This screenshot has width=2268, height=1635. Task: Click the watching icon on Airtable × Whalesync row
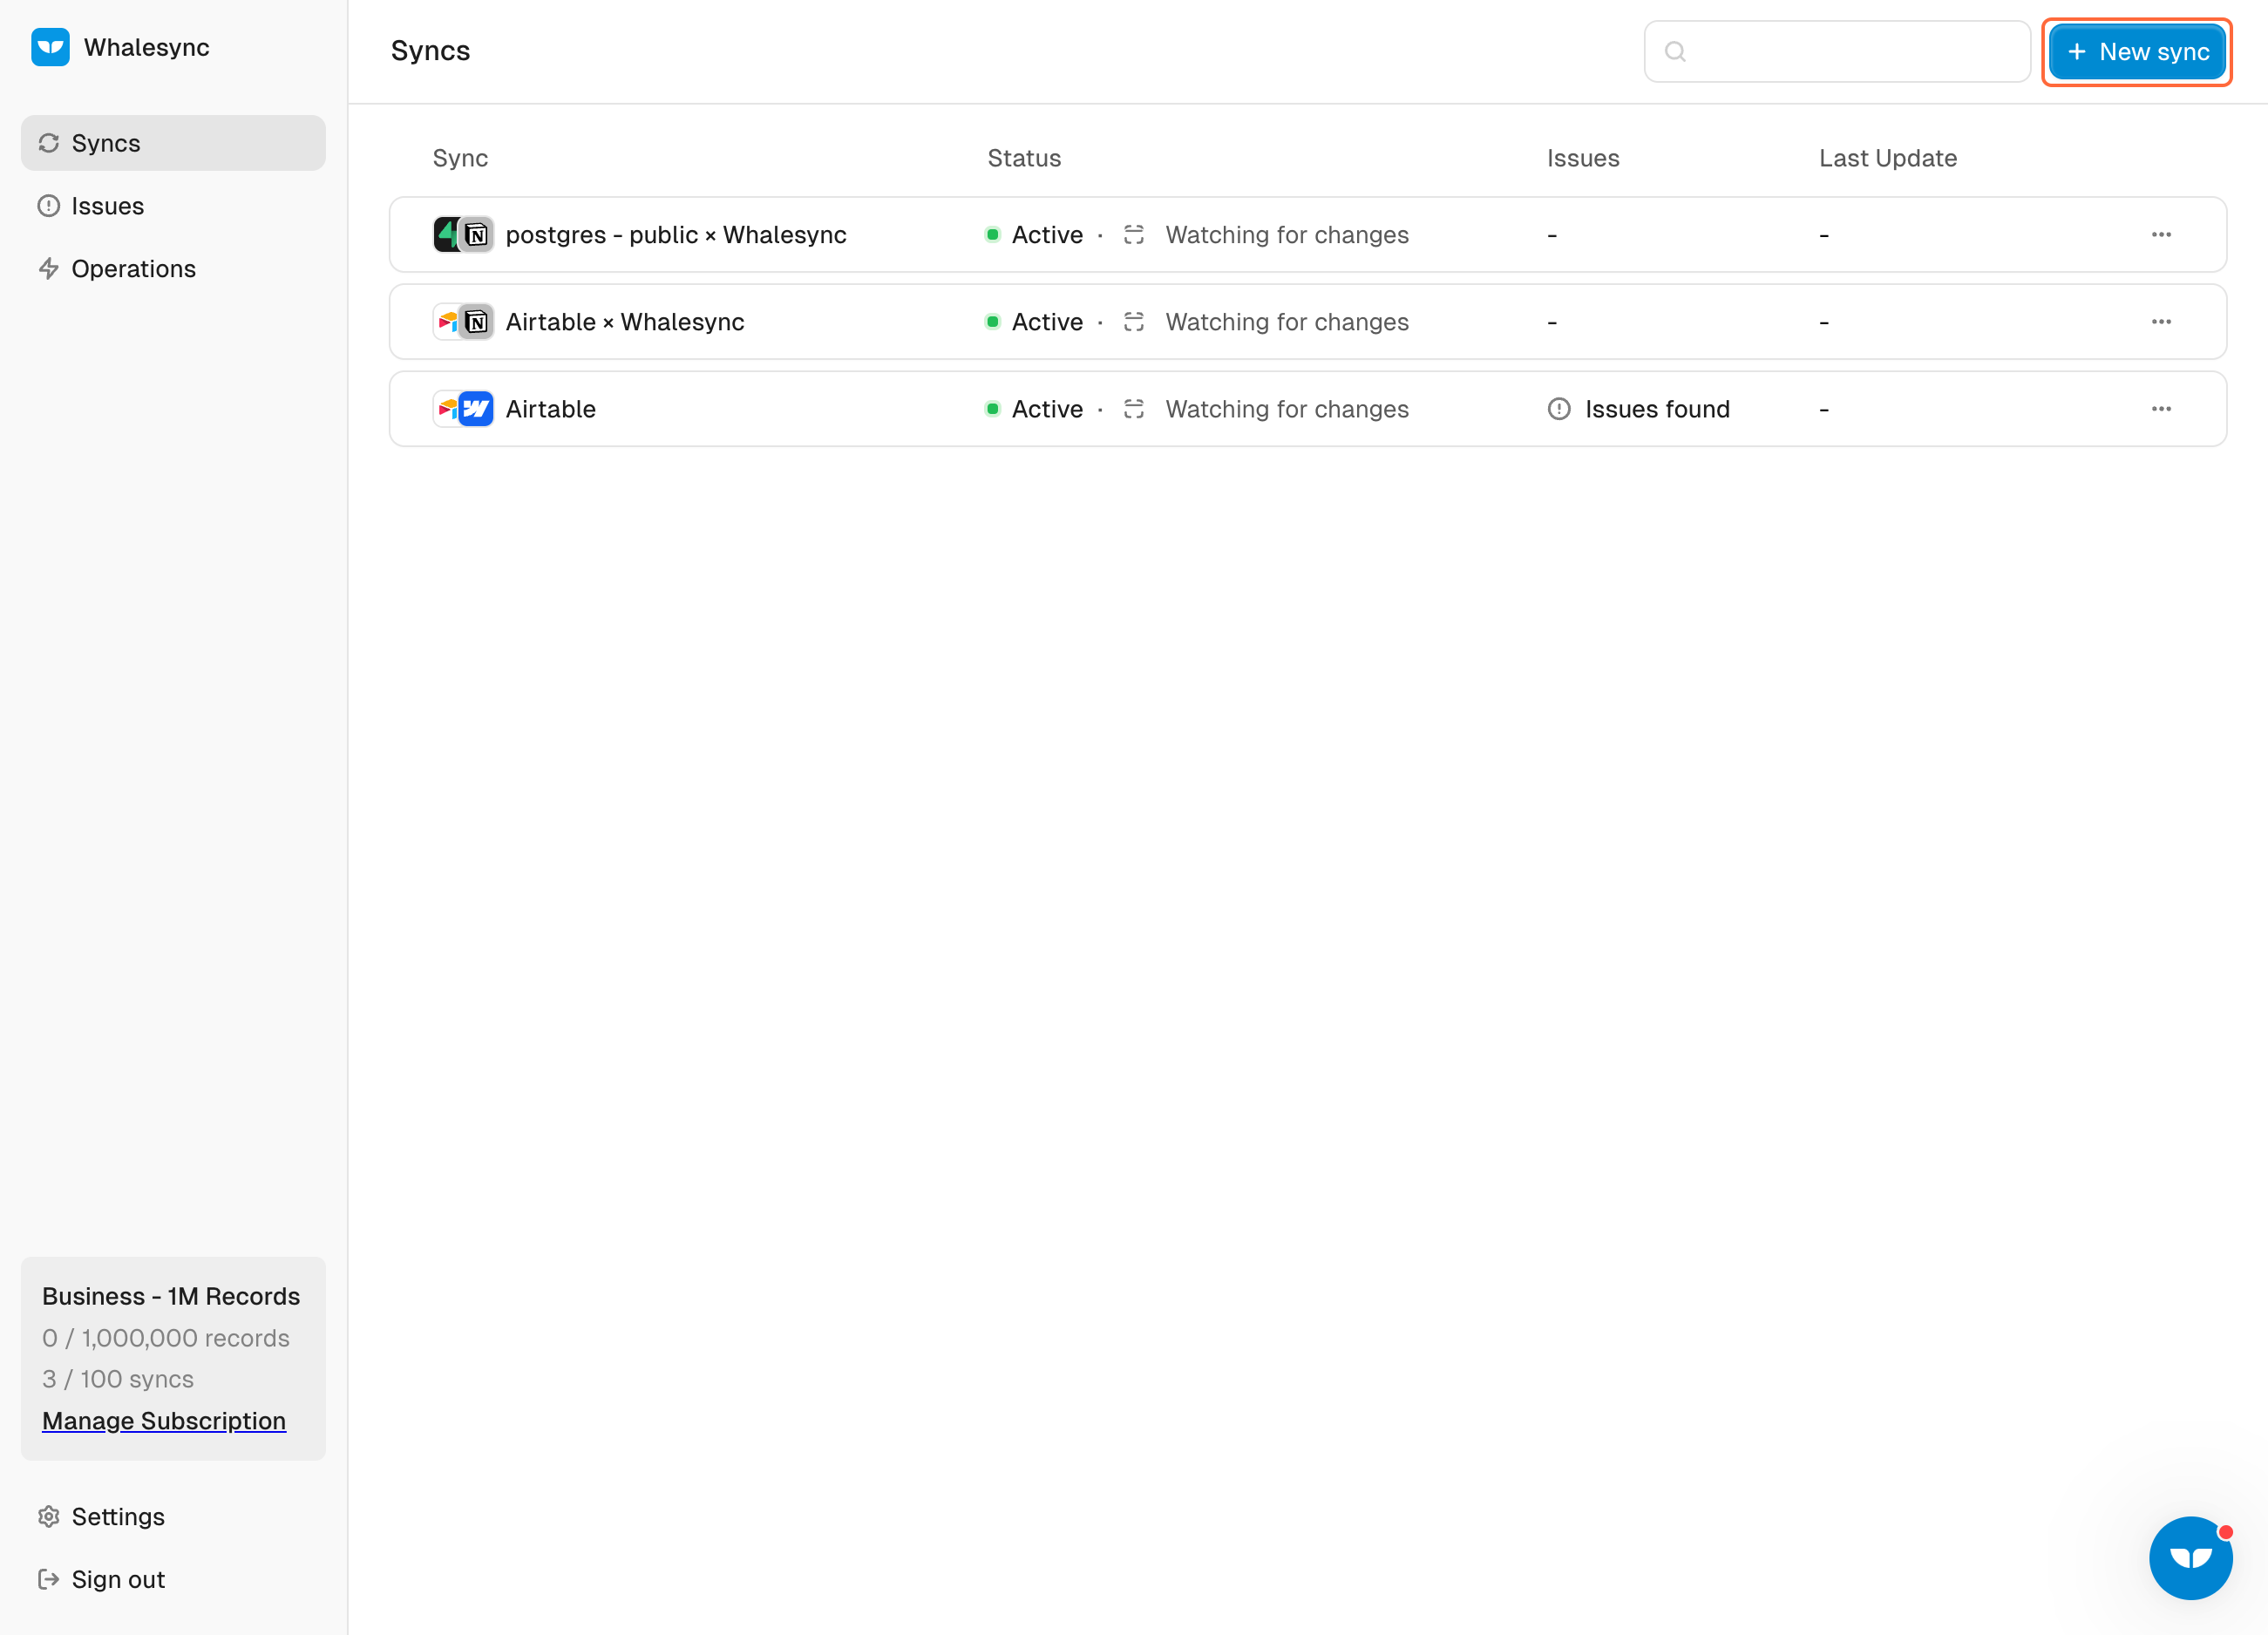[x=1133, y=322]
